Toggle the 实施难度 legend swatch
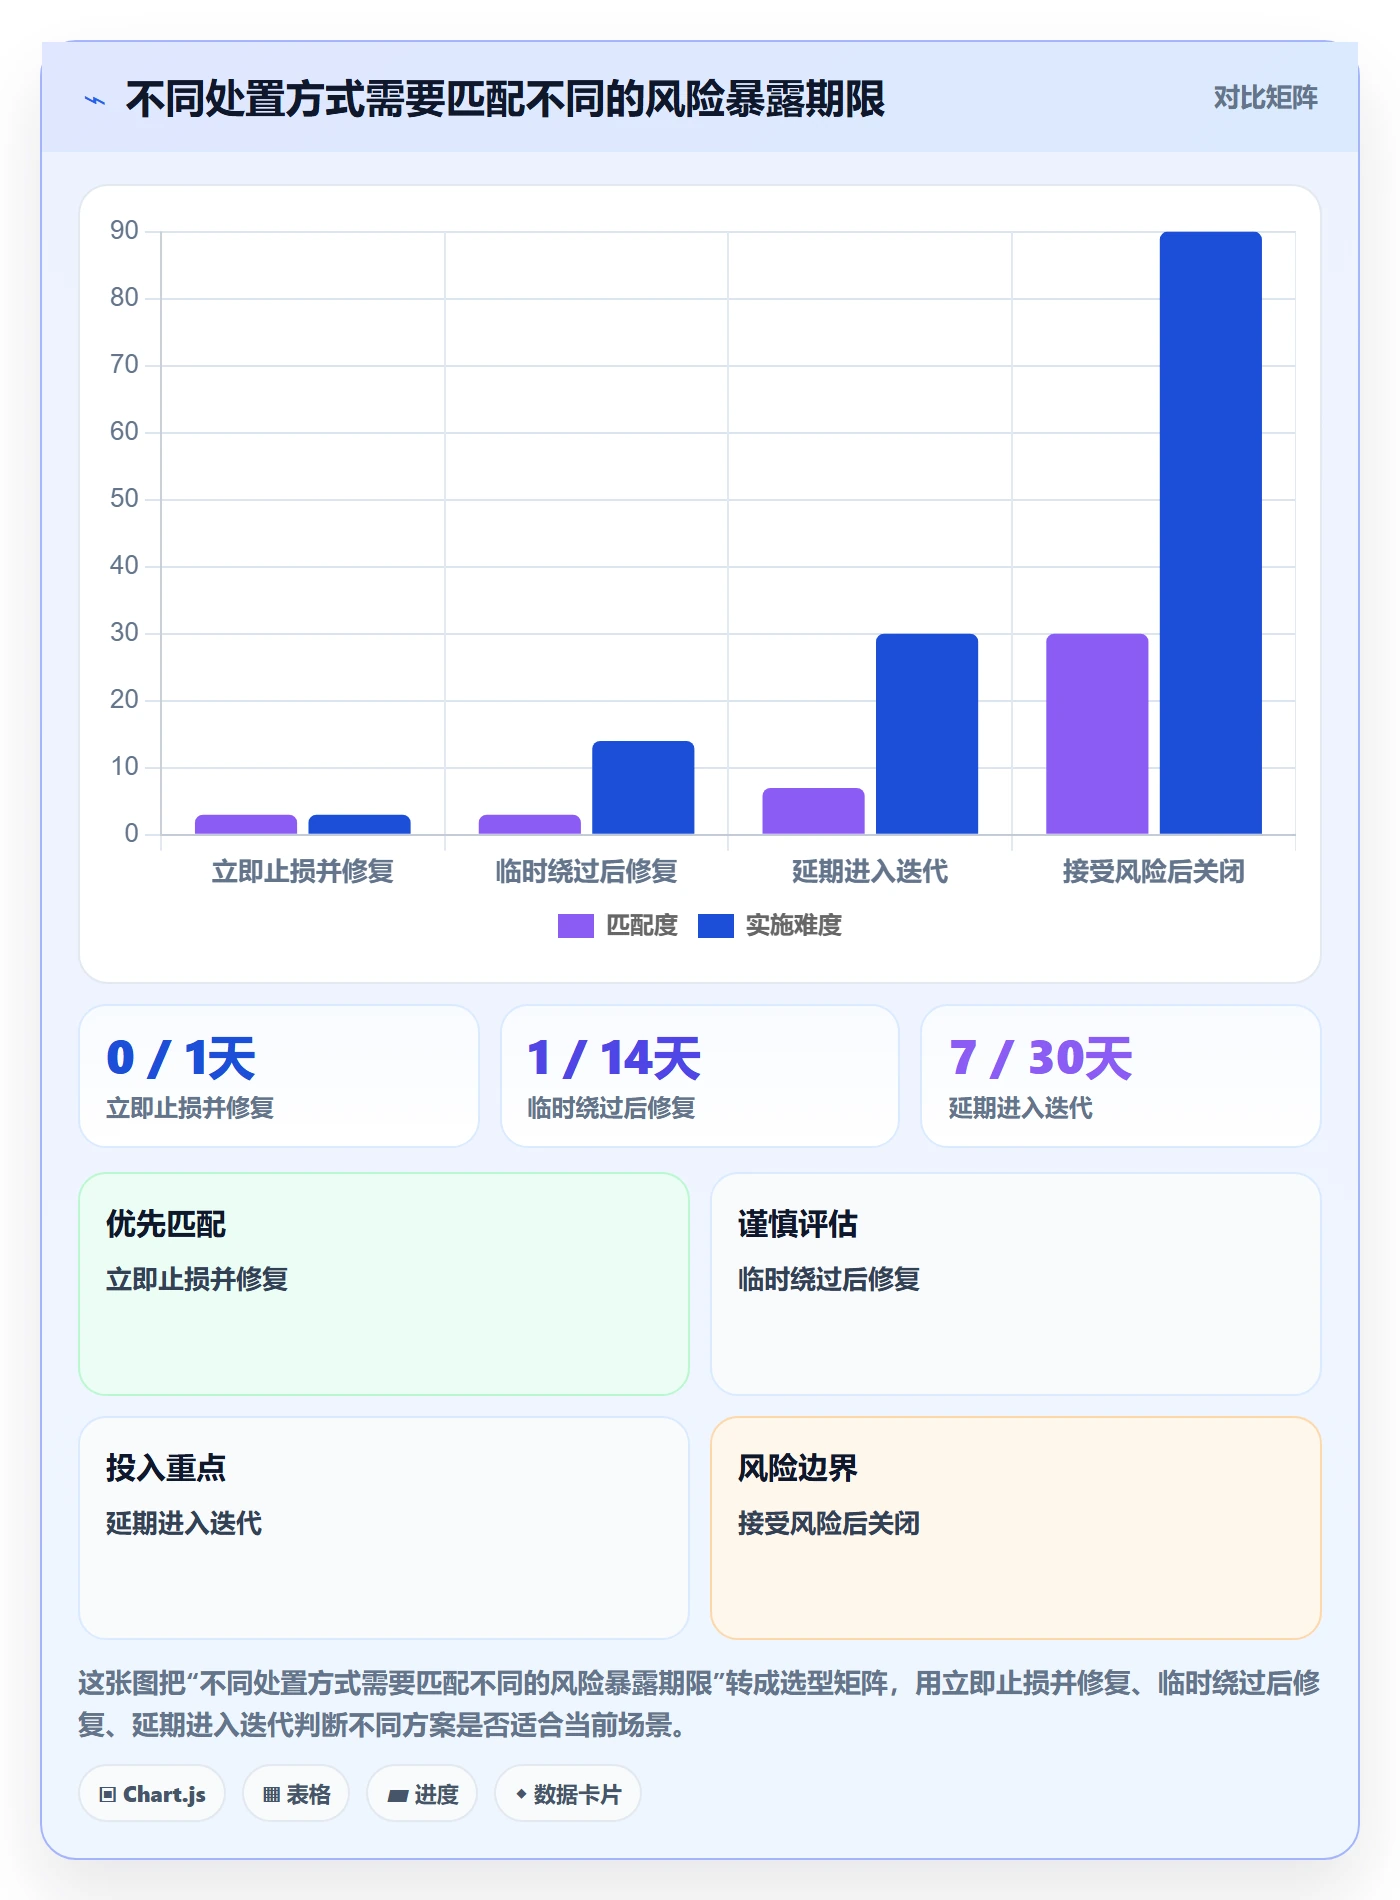Viewport: 1400px width, 1900px height. (715, 926)
